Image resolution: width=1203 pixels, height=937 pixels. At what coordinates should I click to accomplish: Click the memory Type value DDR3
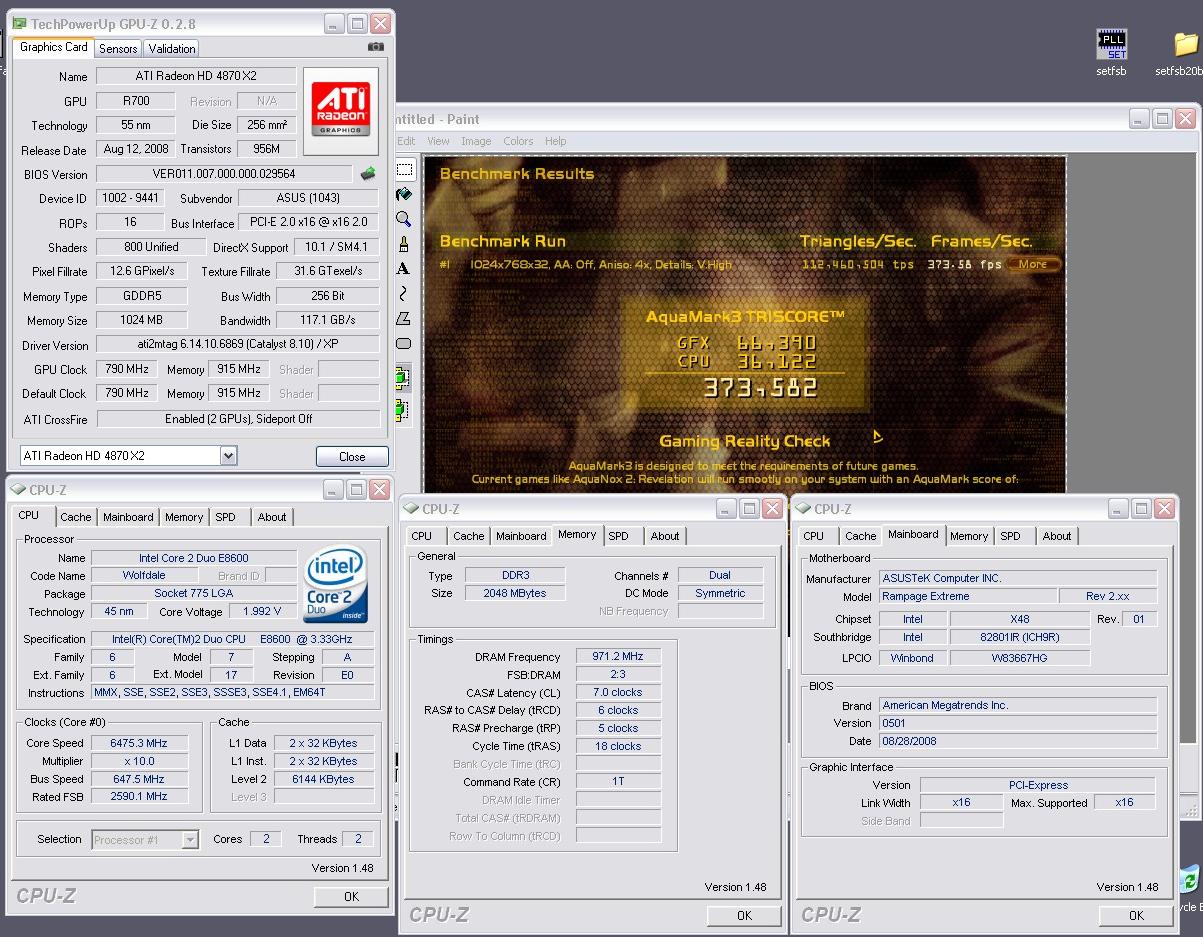pyautogui.click(x=516, y=575)
